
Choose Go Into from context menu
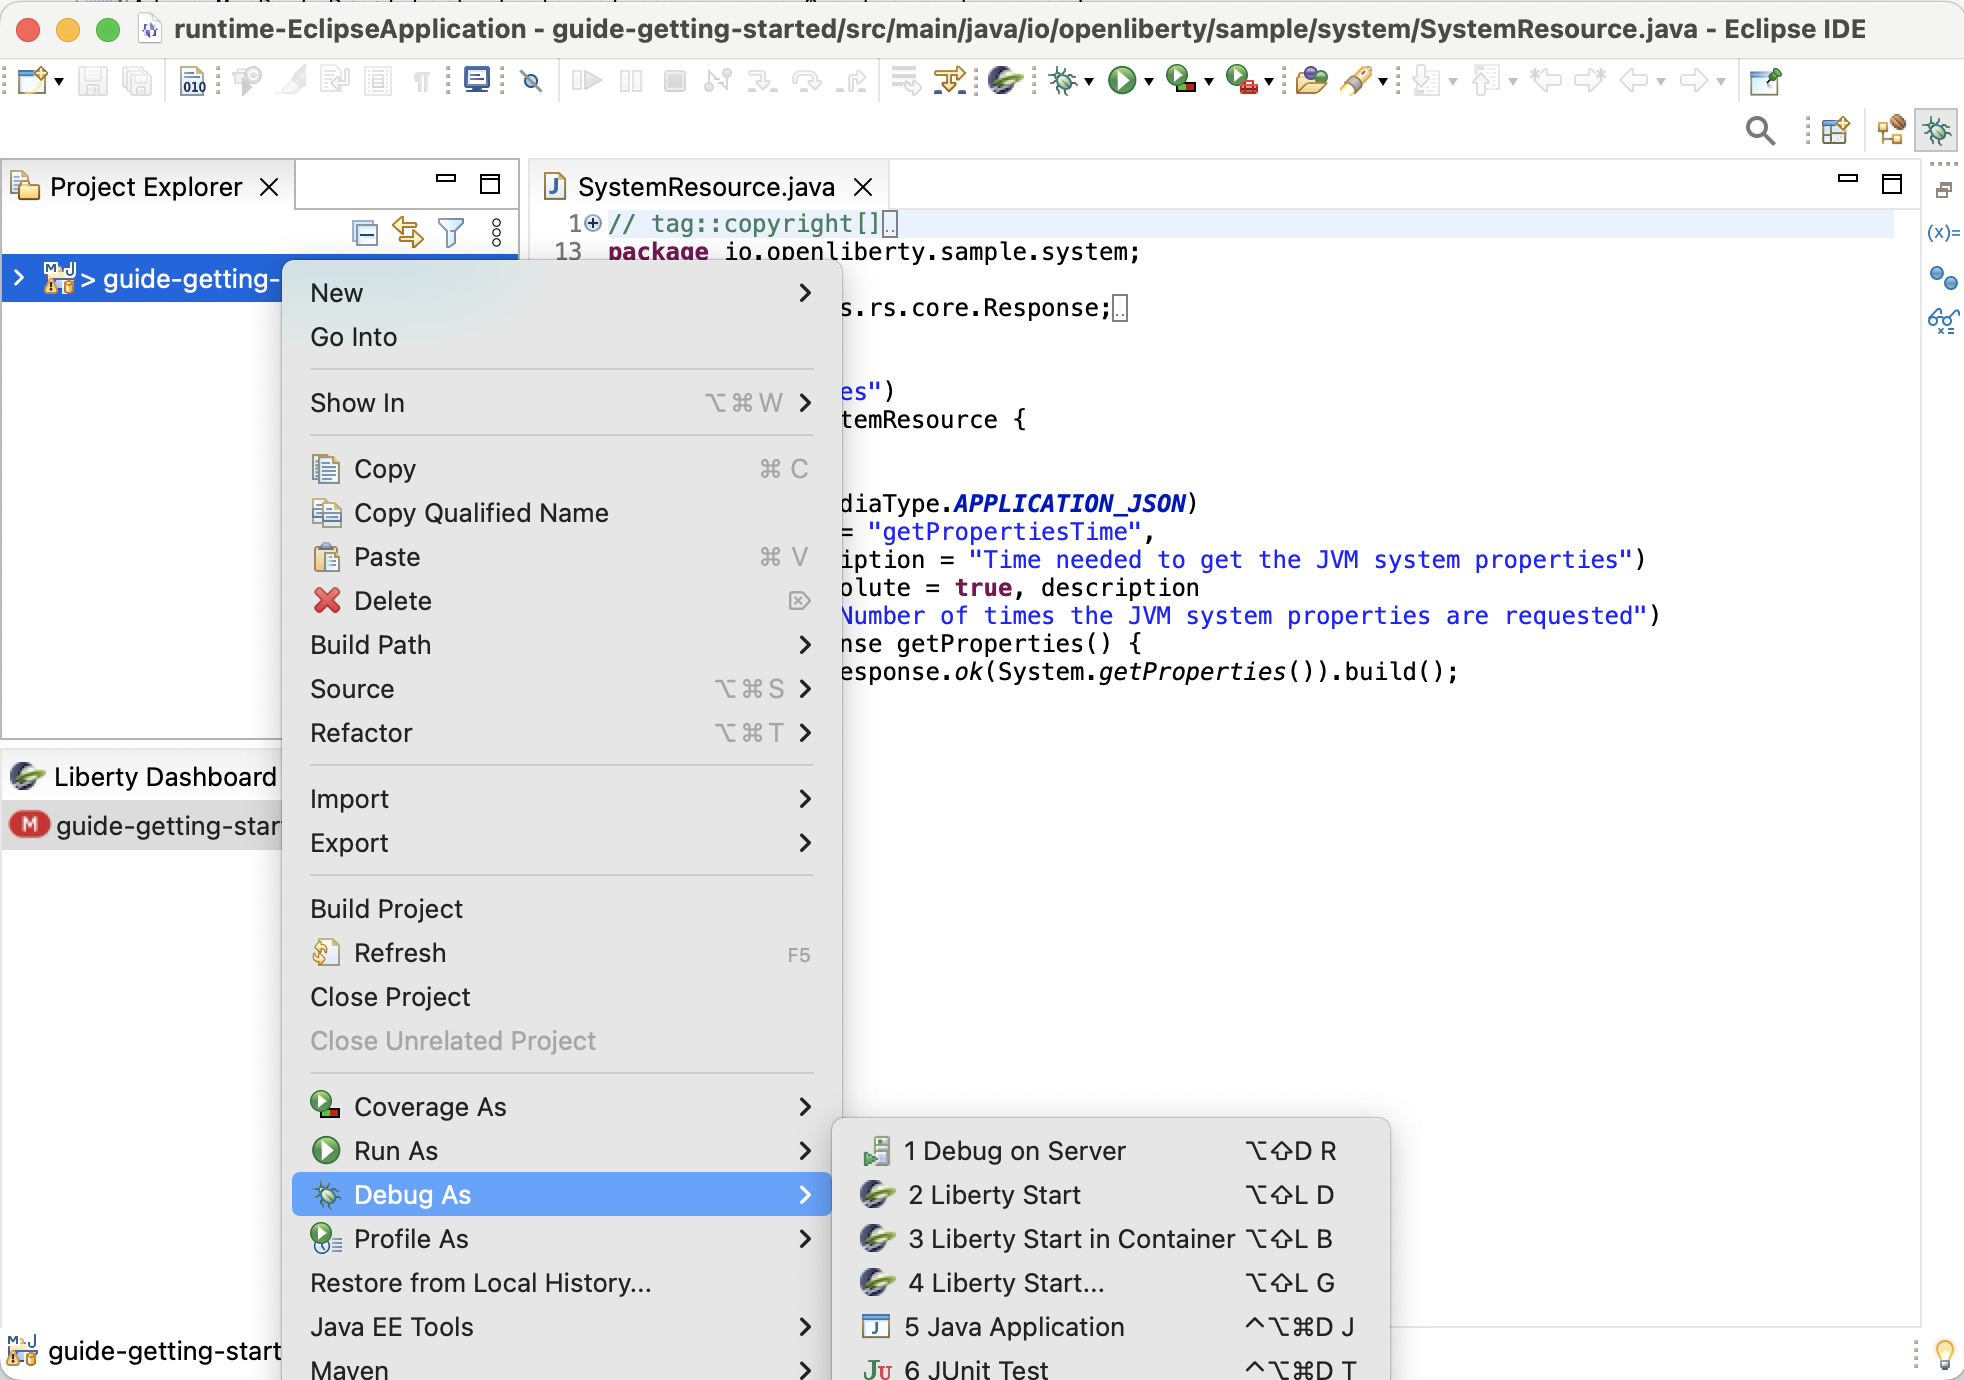(x=562, y=337)
